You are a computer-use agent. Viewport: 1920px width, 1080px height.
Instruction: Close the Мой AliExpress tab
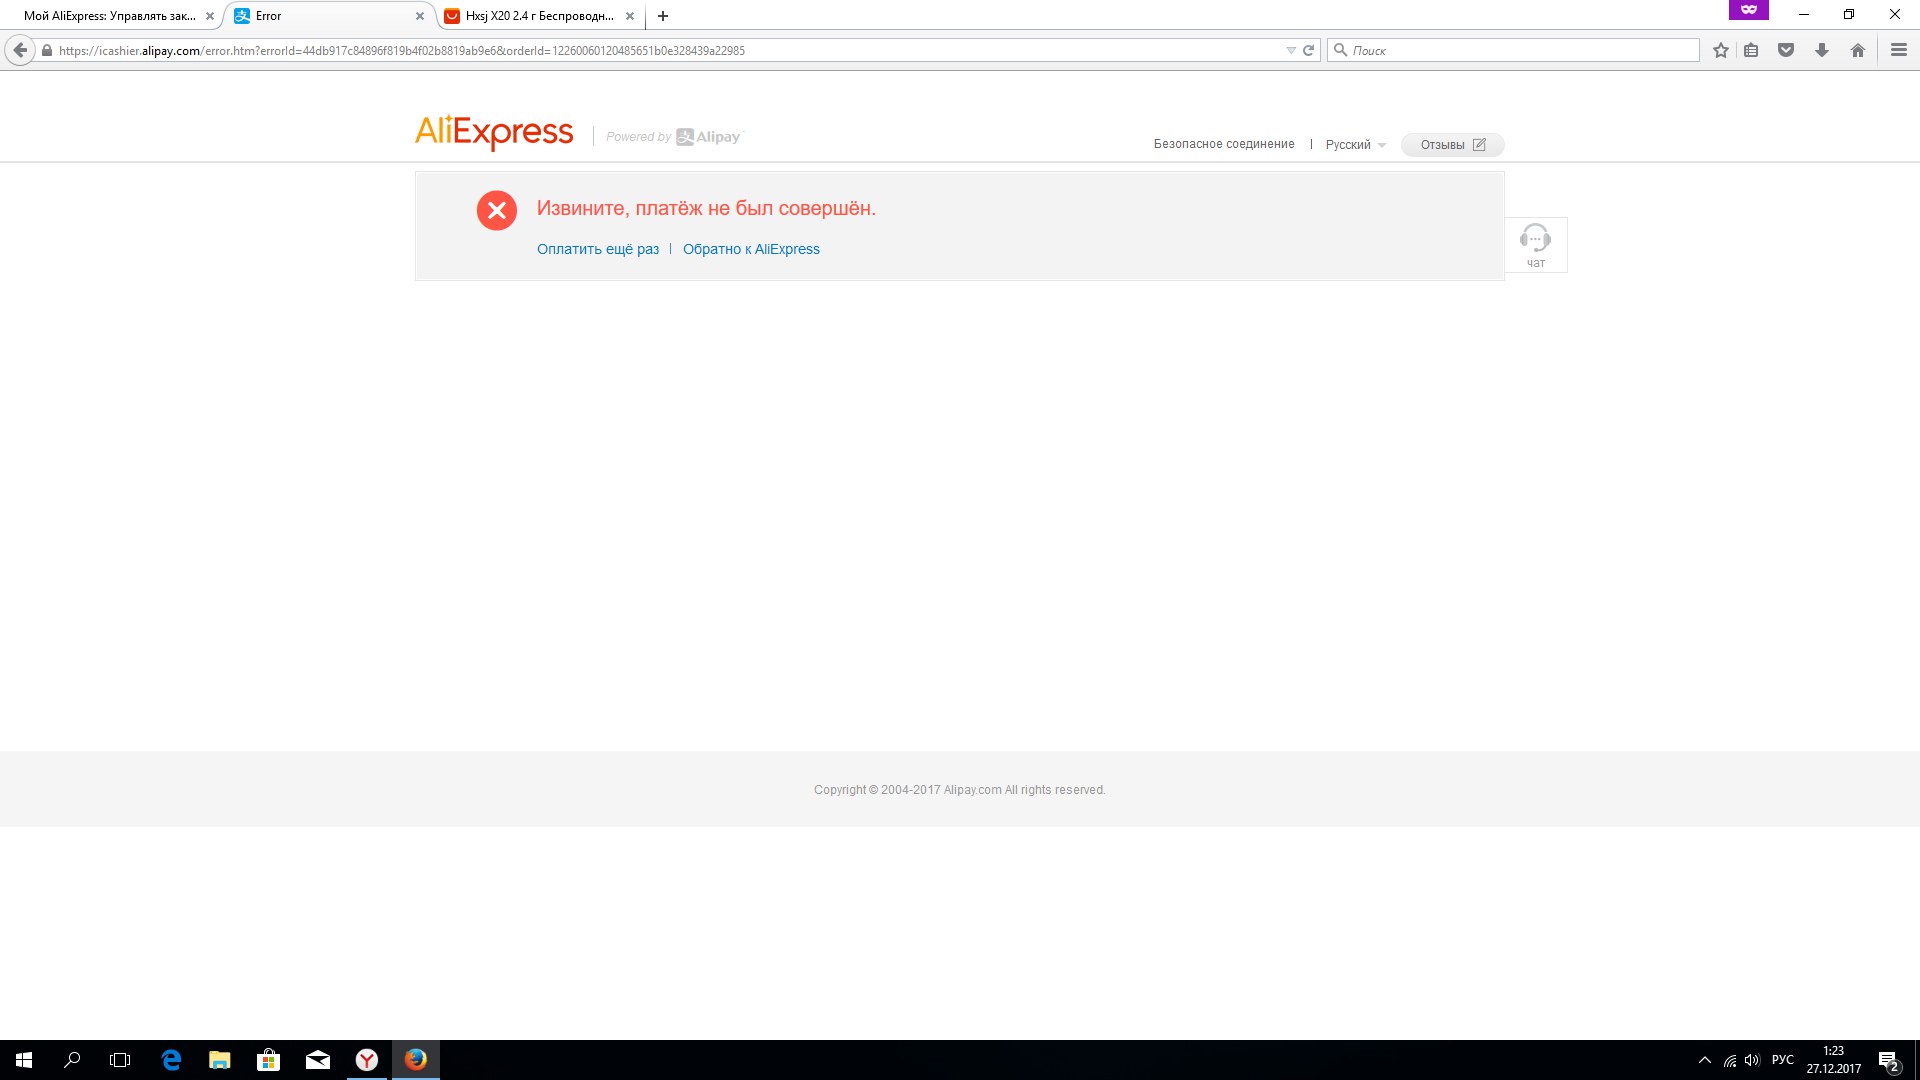pos(210,16)
